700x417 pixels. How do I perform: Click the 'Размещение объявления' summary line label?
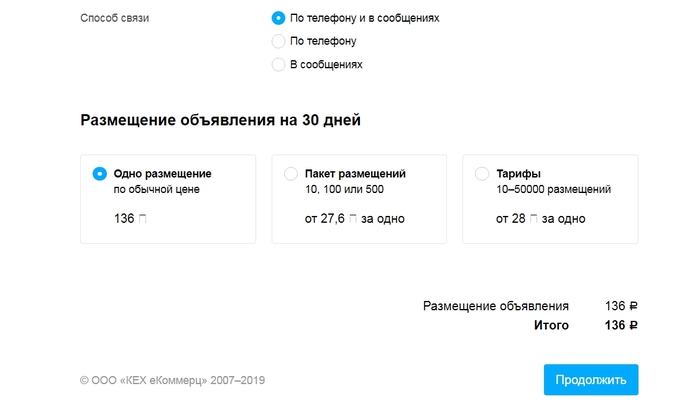pyautogui.click(x=496, y=306)
